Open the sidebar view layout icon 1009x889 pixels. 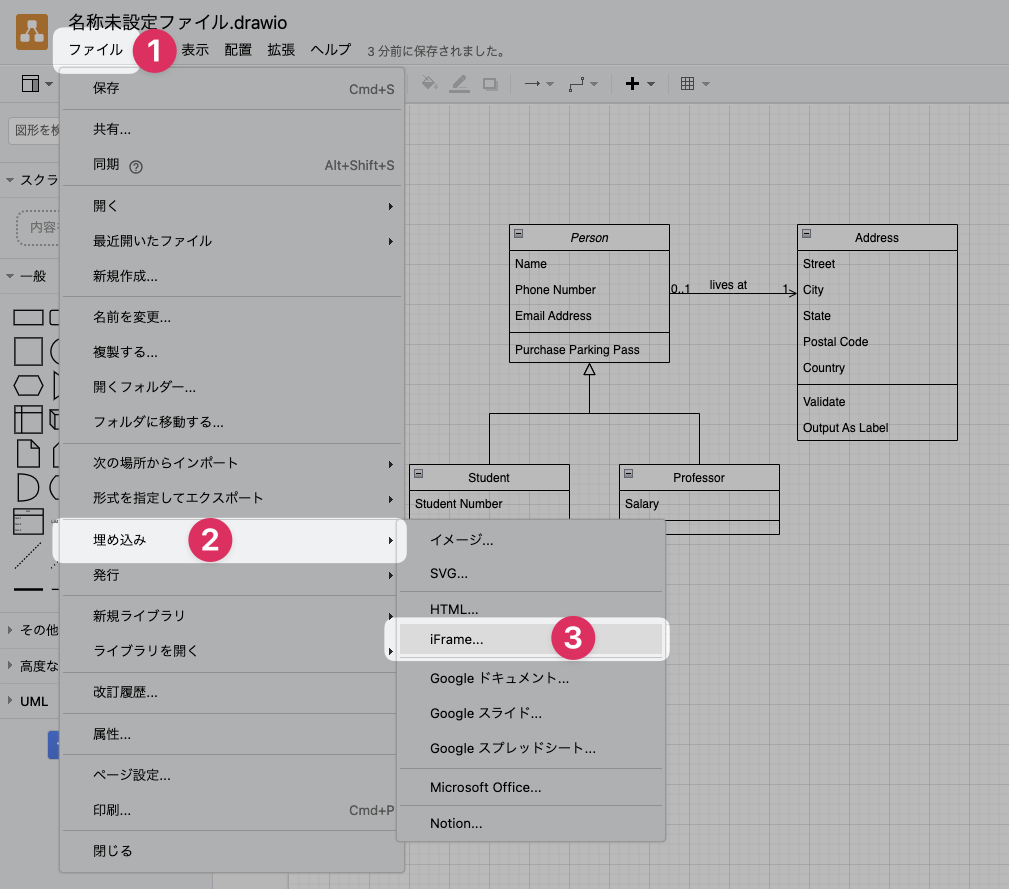click(31, 84)
